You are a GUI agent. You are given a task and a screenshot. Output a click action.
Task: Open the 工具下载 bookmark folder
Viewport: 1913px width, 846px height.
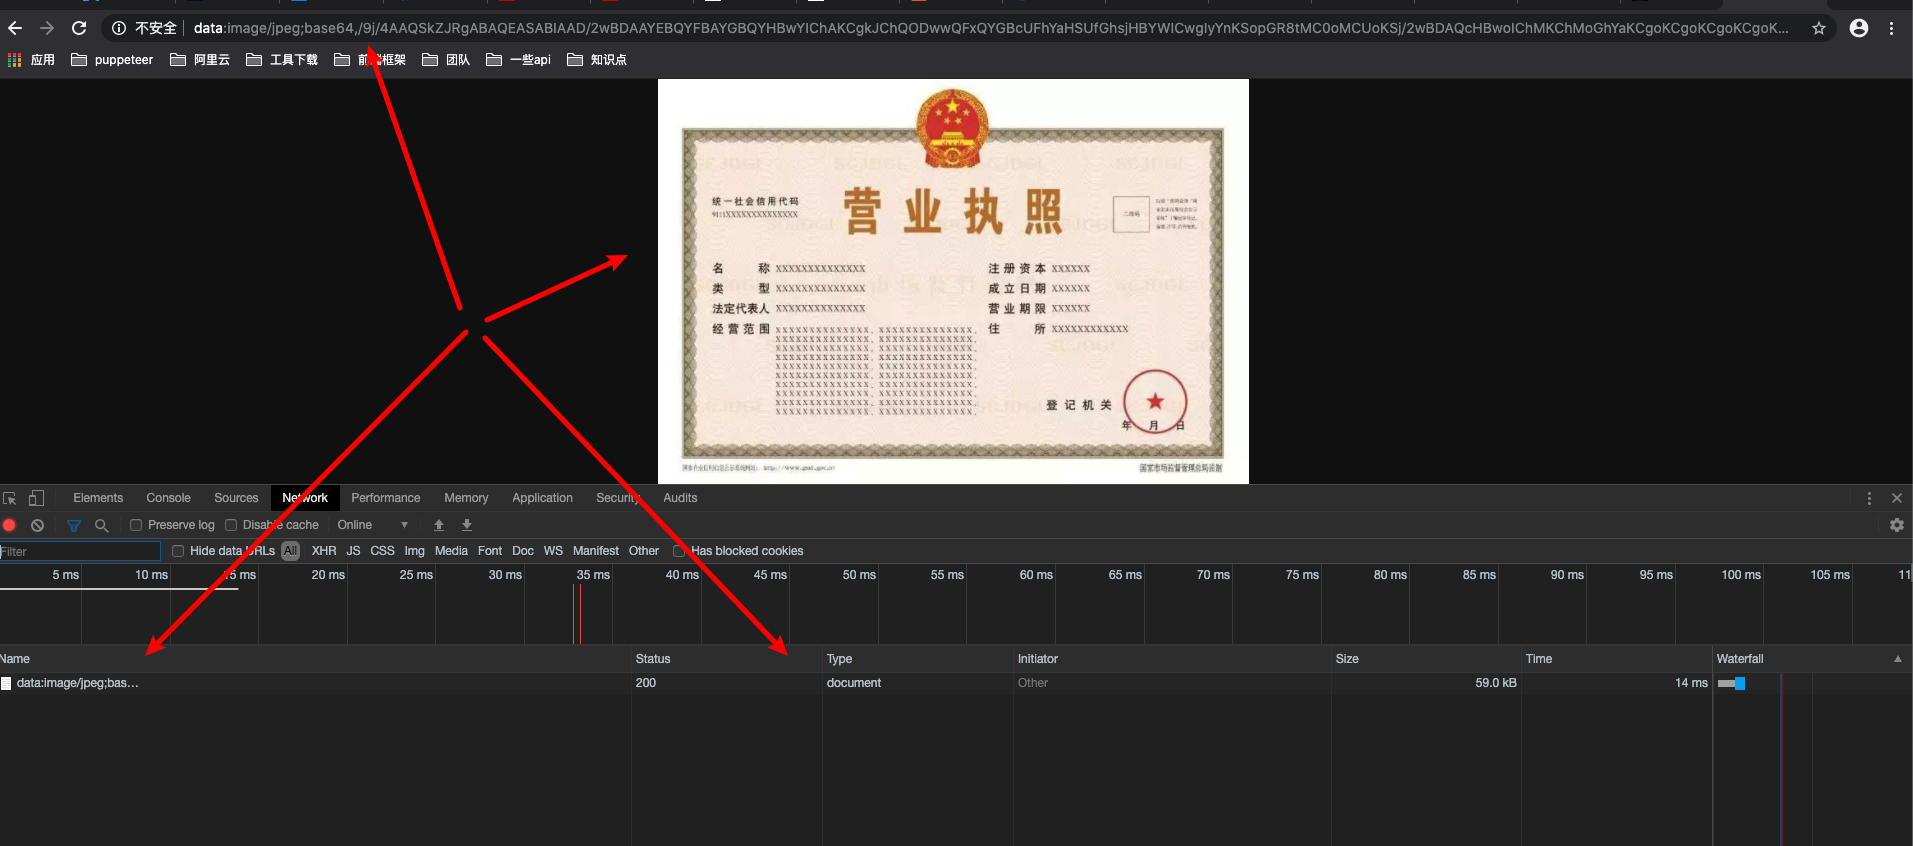point(282,60)
